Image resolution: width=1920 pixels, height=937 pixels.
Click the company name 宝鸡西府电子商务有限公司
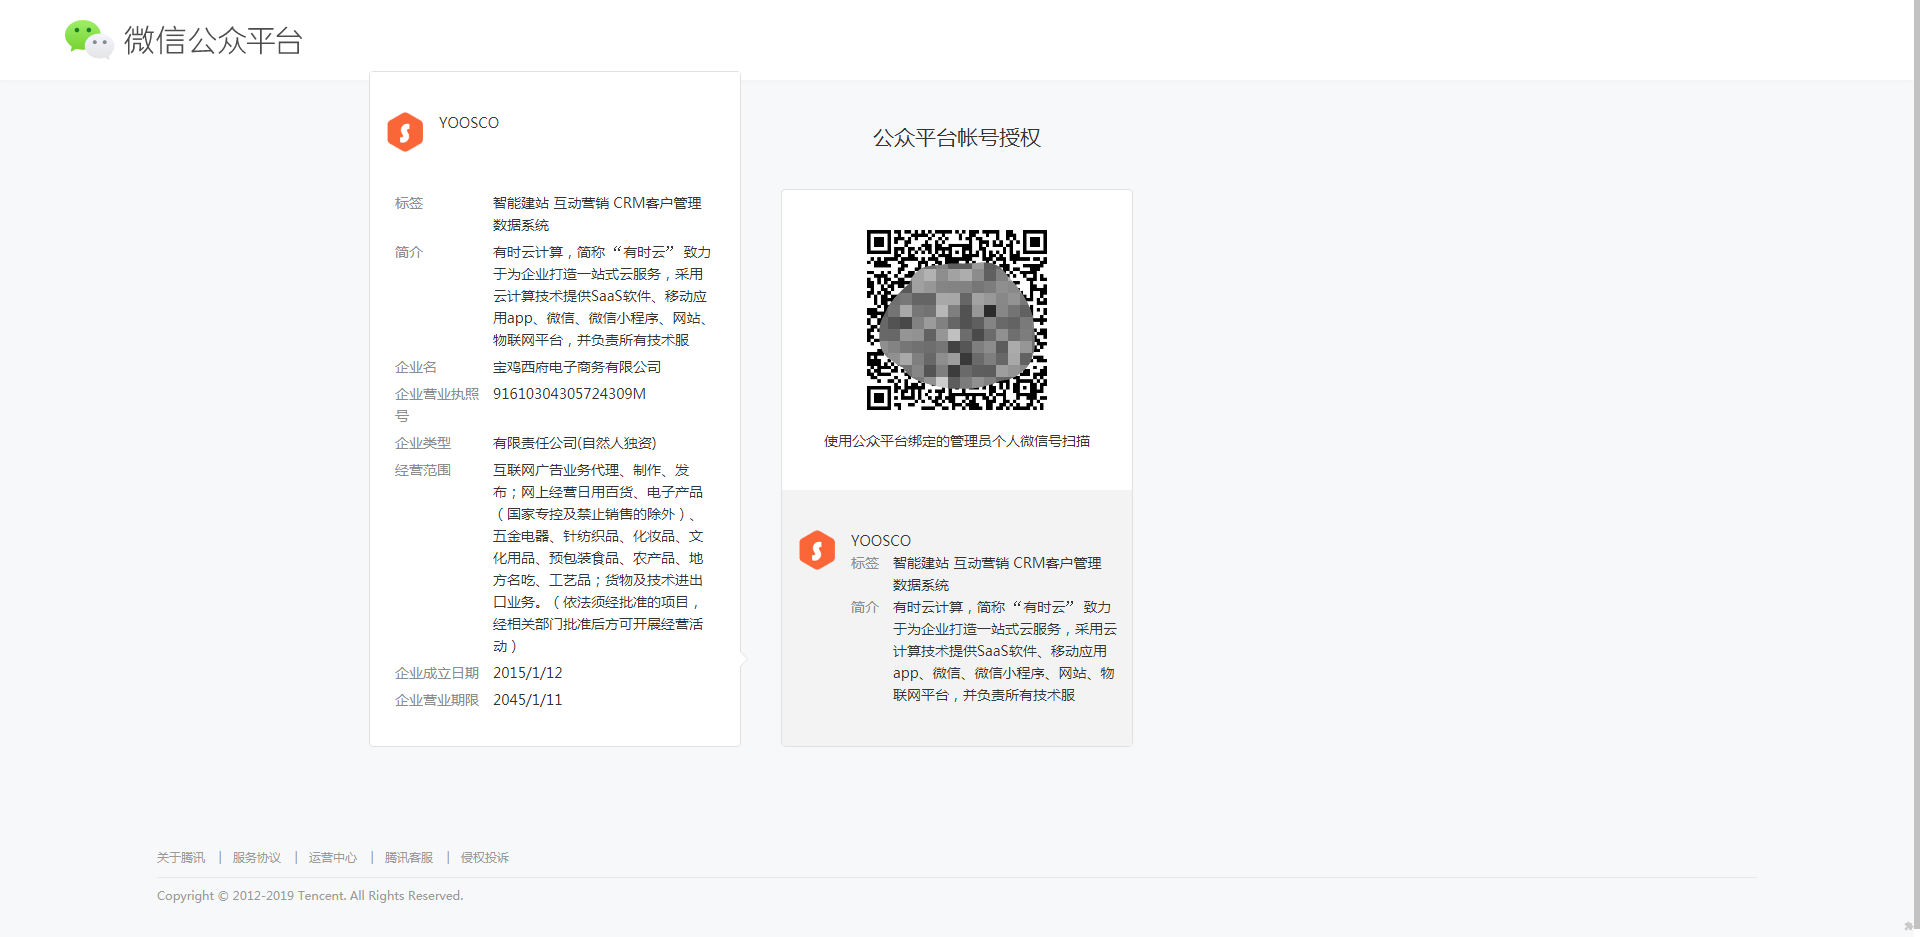coord(577,367)
